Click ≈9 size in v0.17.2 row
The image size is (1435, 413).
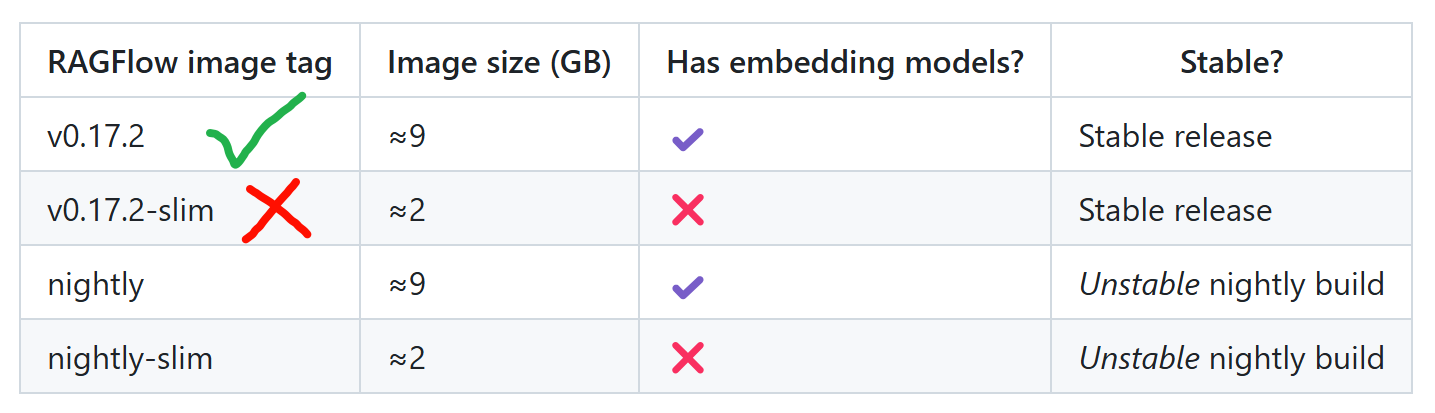click(x=407, y=136)
